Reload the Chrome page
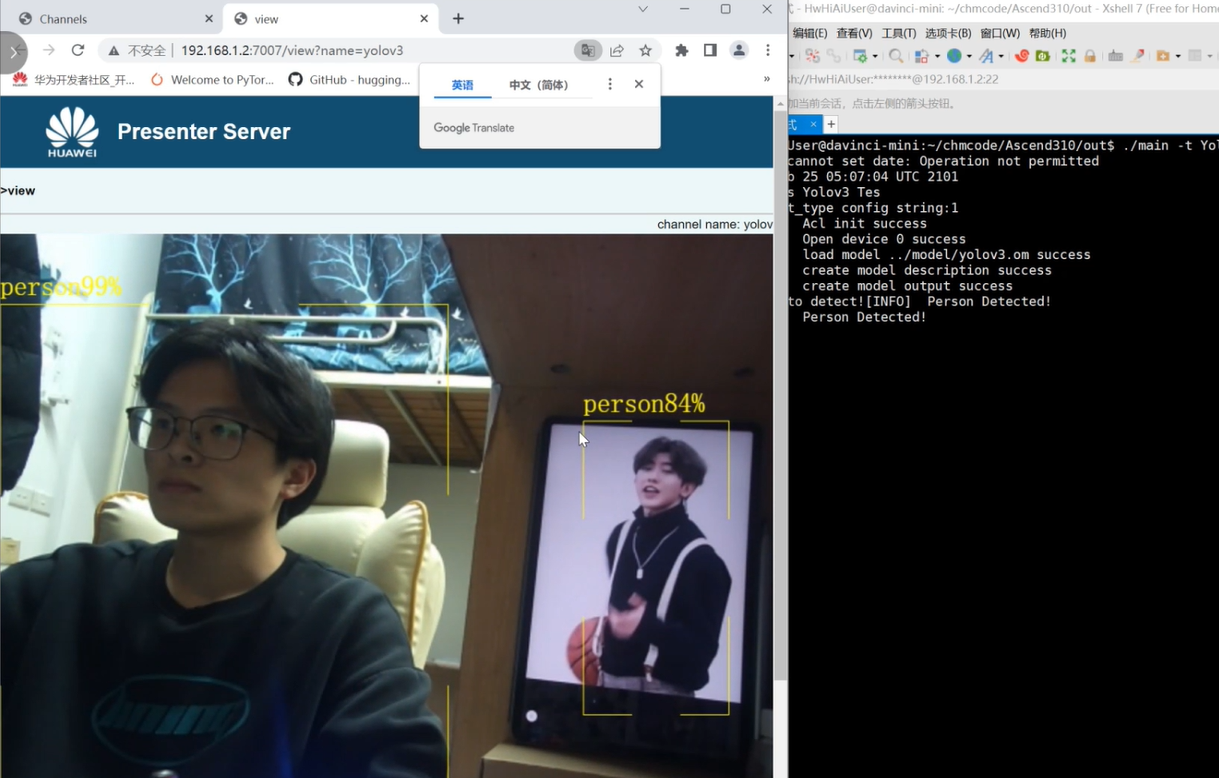 point(78,50)
